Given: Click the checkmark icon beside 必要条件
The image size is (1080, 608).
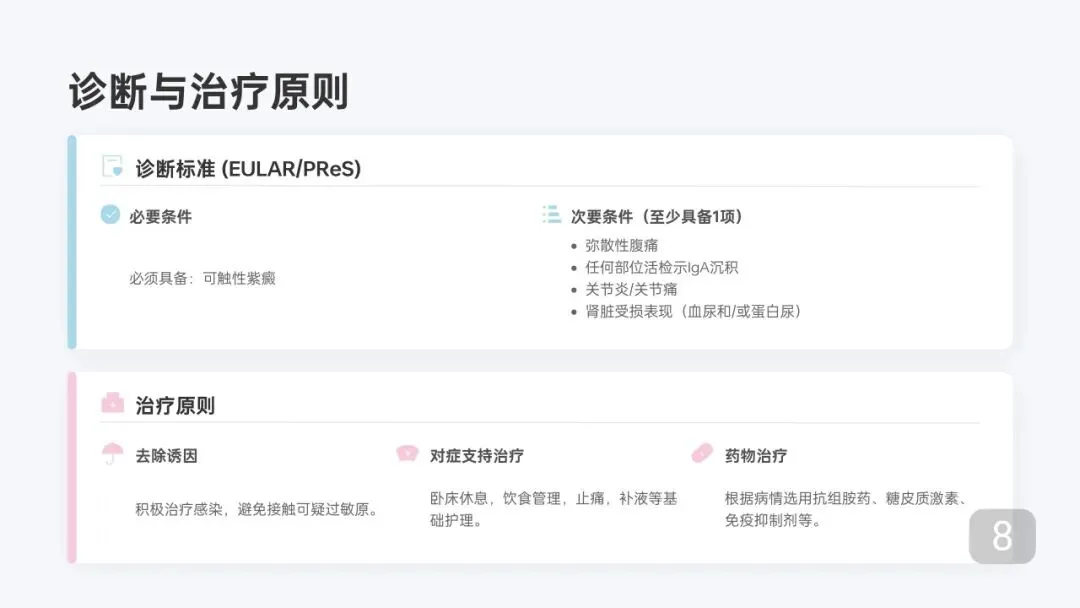Looking at the screenshot, I should (x=110, y=214).
